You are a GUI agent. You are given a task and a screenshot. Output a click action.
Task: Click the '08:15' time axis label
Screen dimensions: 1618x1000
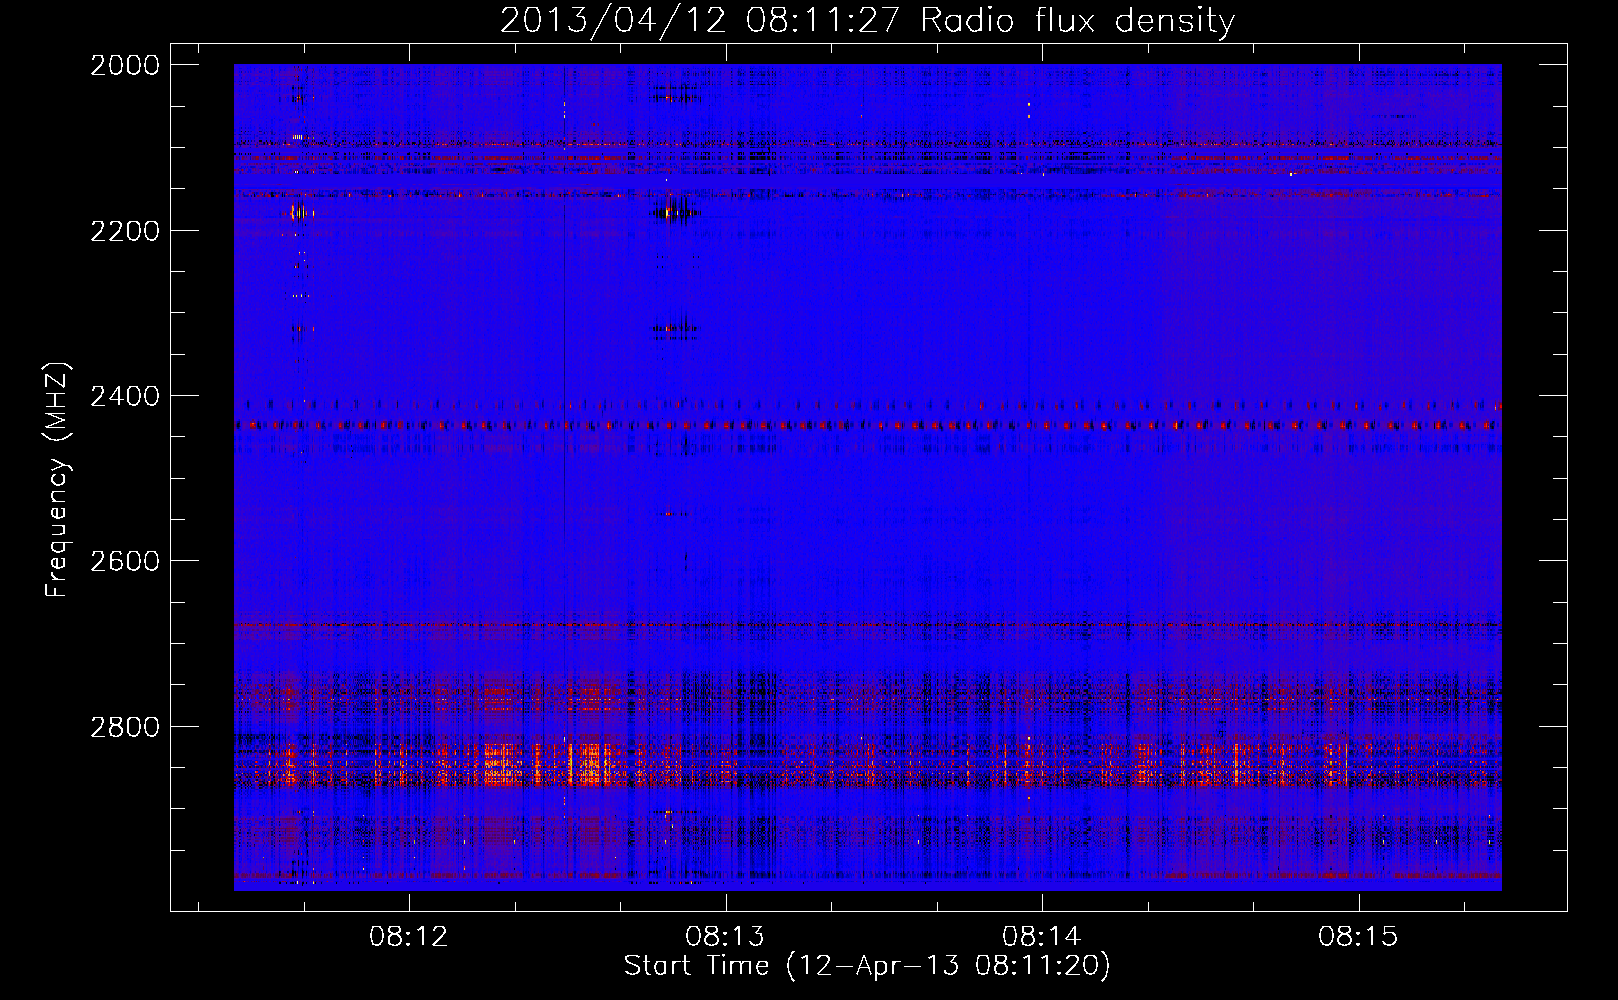tap(1358, 937)
